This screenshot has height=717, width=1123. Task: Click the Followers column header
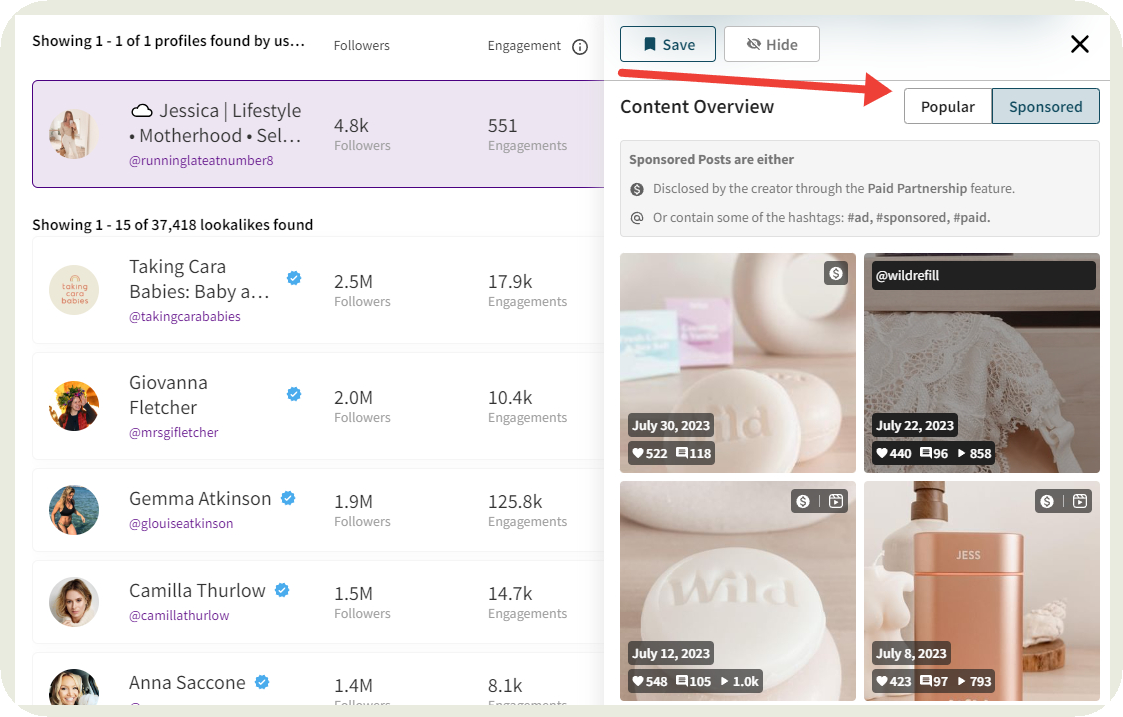(x=361, y=46)
